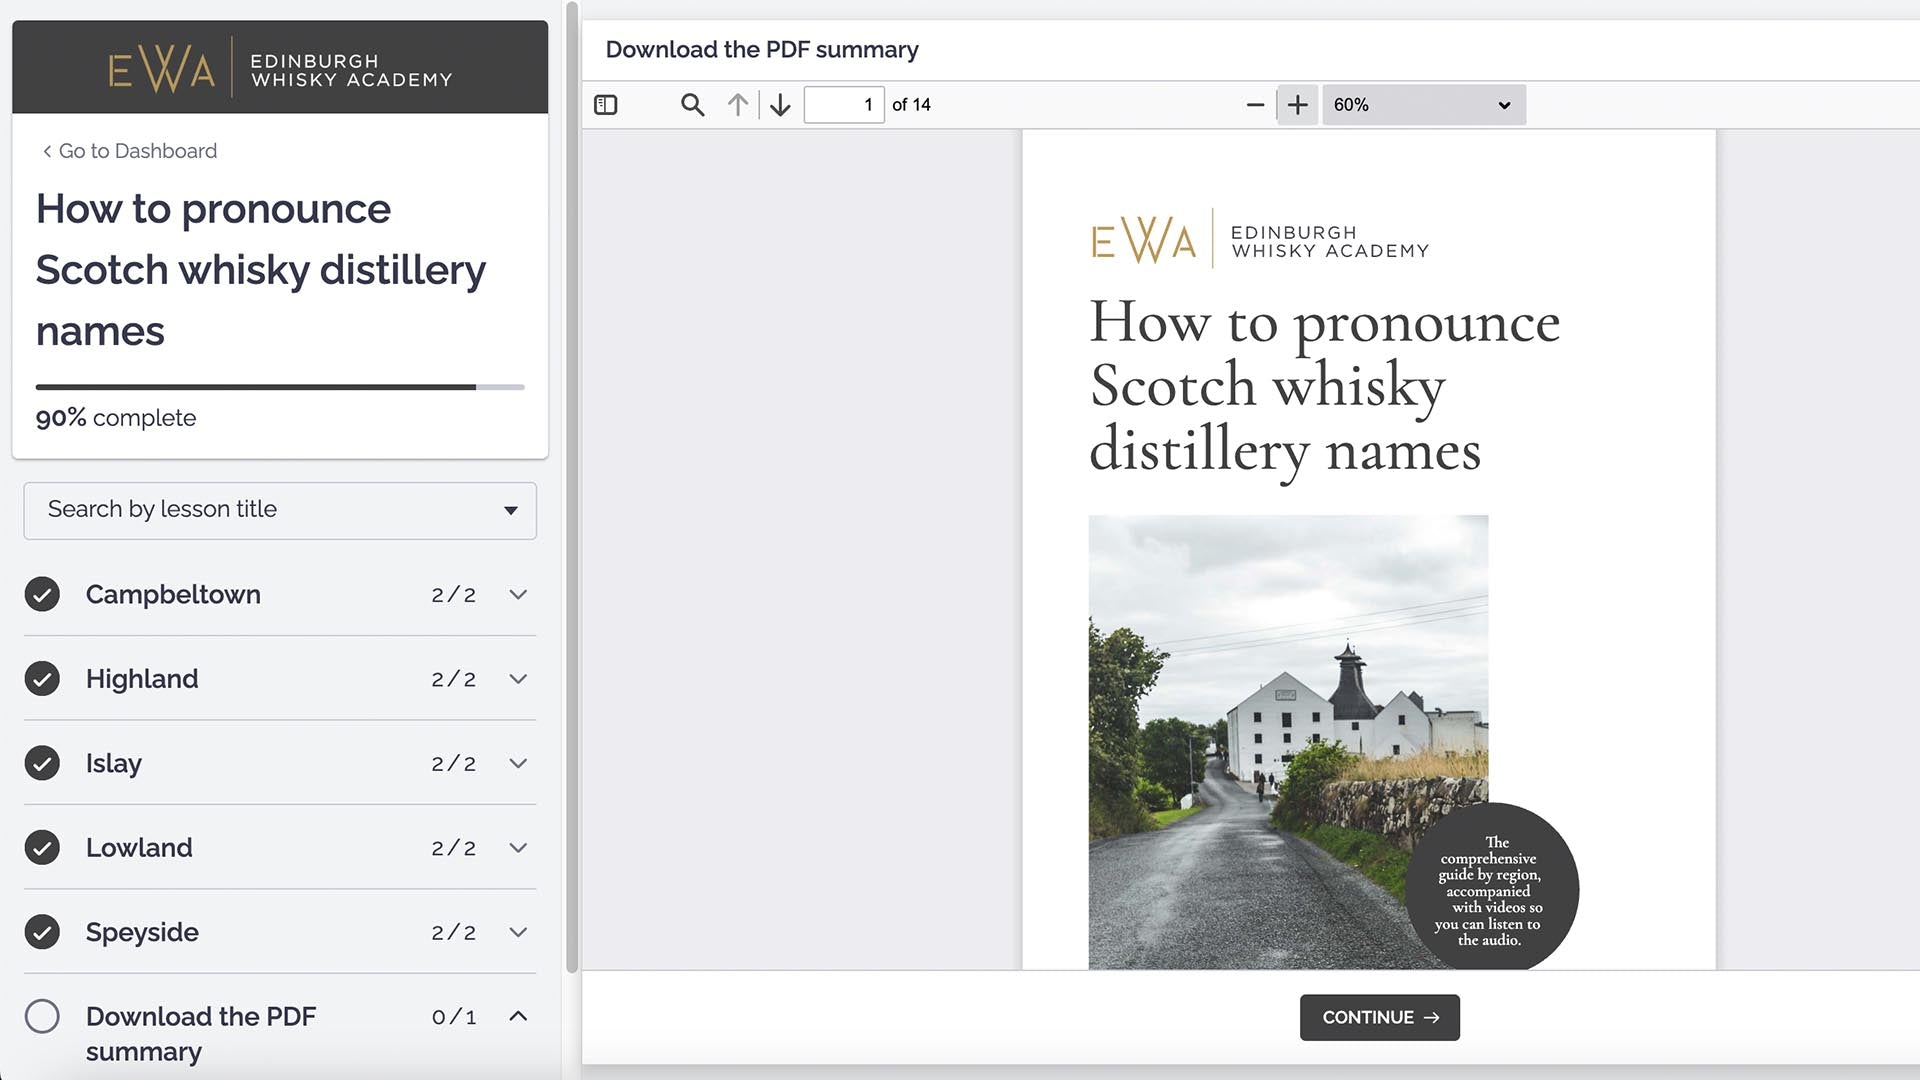The image size is (1920, 1080).
Task: Open the 60% zoom level dropdown
Action: tap(1423, 105)
